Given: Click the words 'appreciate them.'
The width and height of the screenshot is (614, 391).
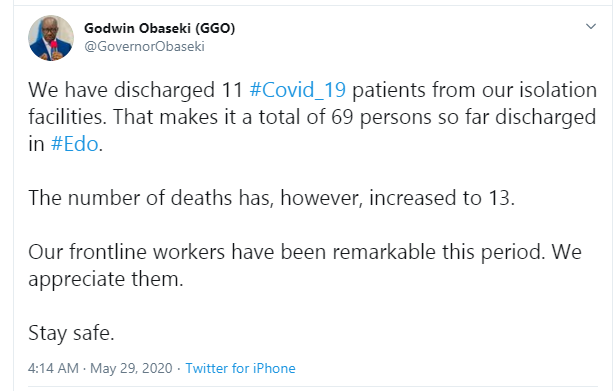Looking at the screenshot, I should pos(106,279).
